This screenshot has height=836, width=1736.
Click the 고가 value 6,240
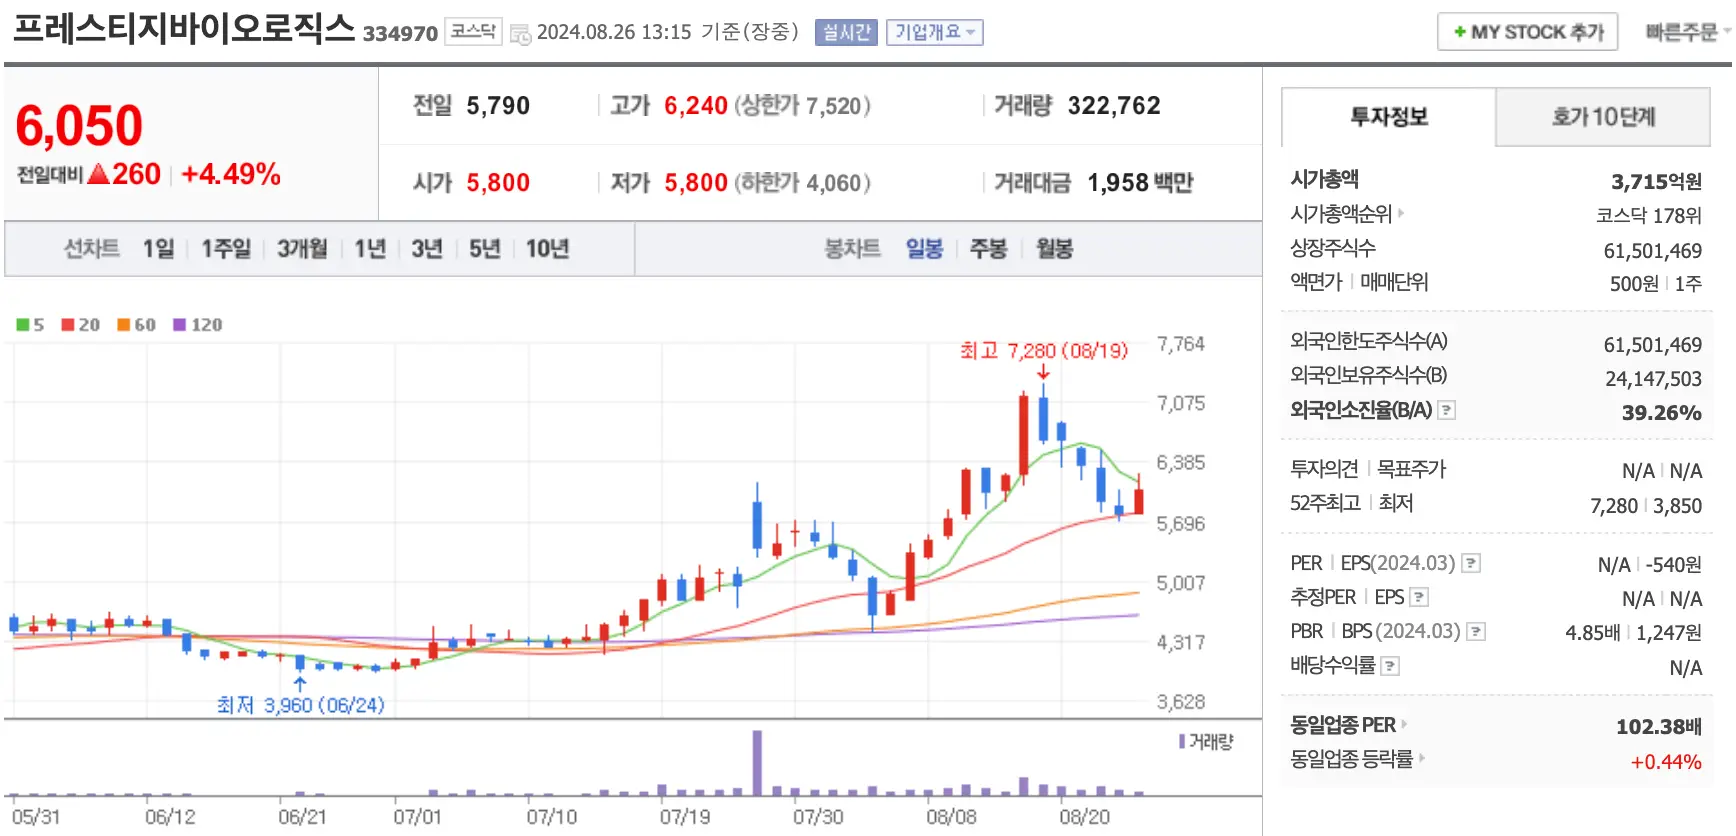click(x=696, y=105)
